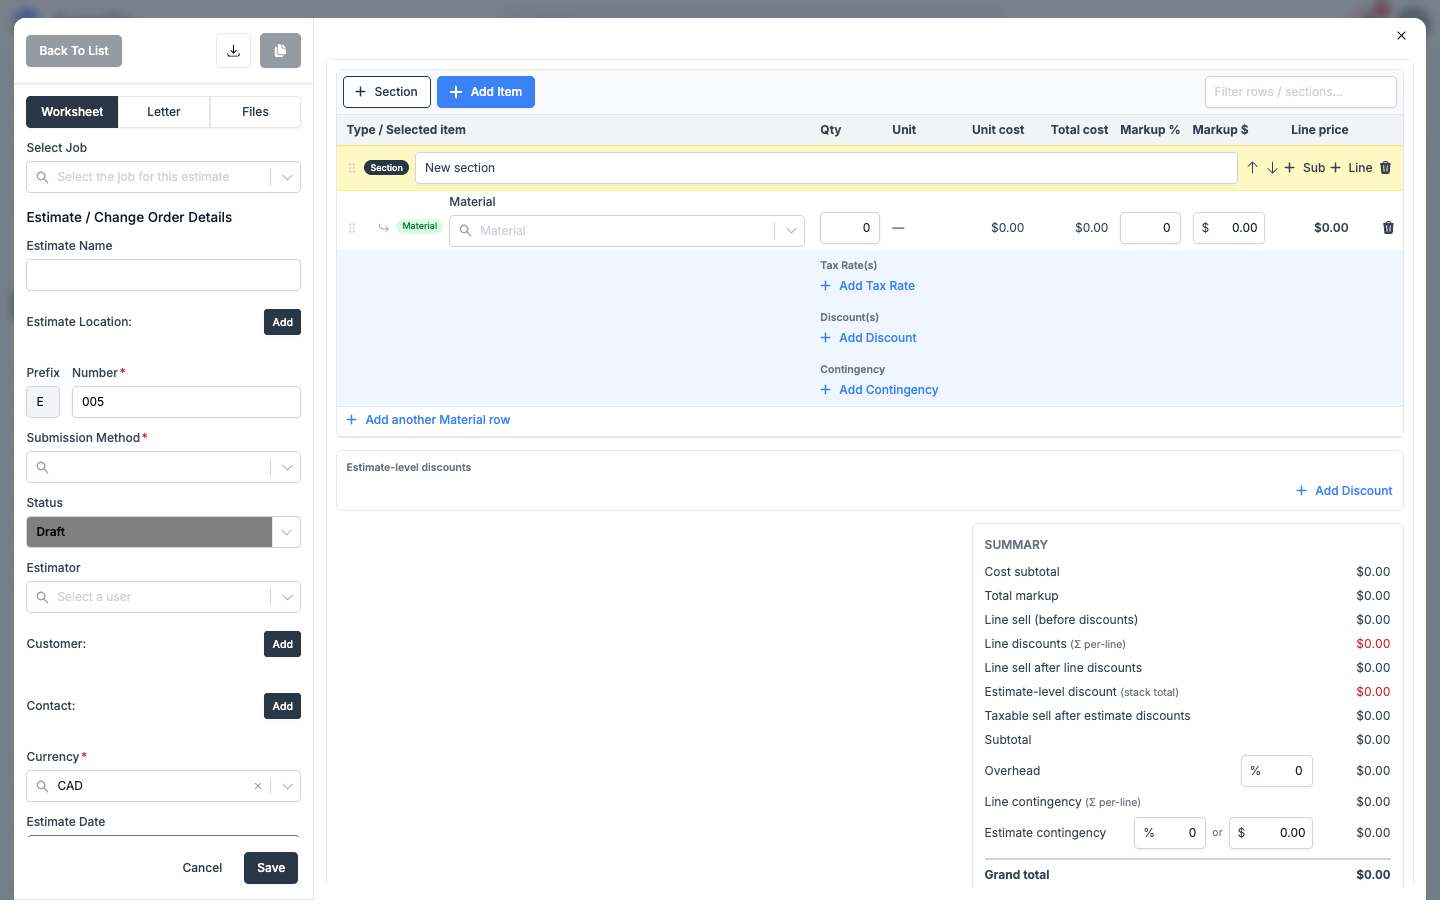Add a line Discount under Discount(s)
The width and height of the screenshot is (1440, 918).
868,338
